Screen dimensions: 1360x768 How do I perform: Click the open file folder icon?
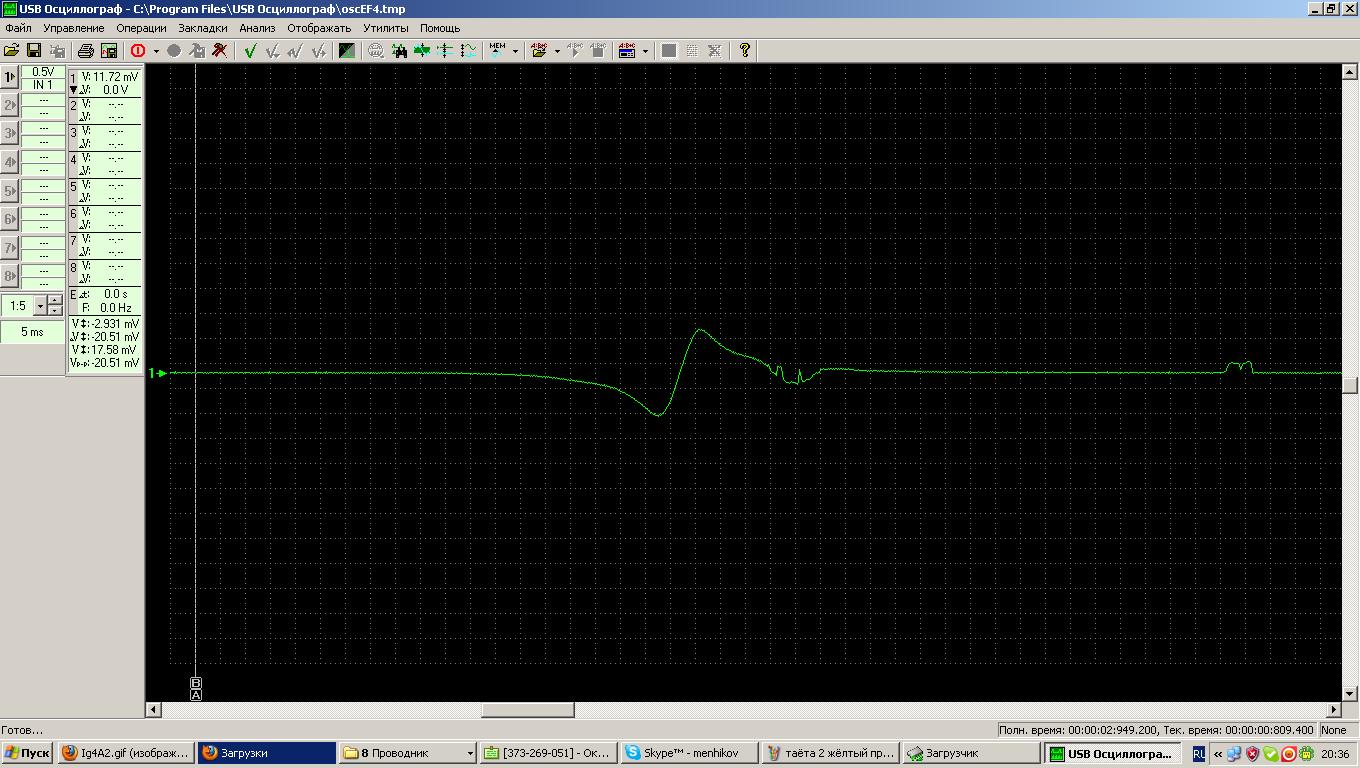point(12,50)
